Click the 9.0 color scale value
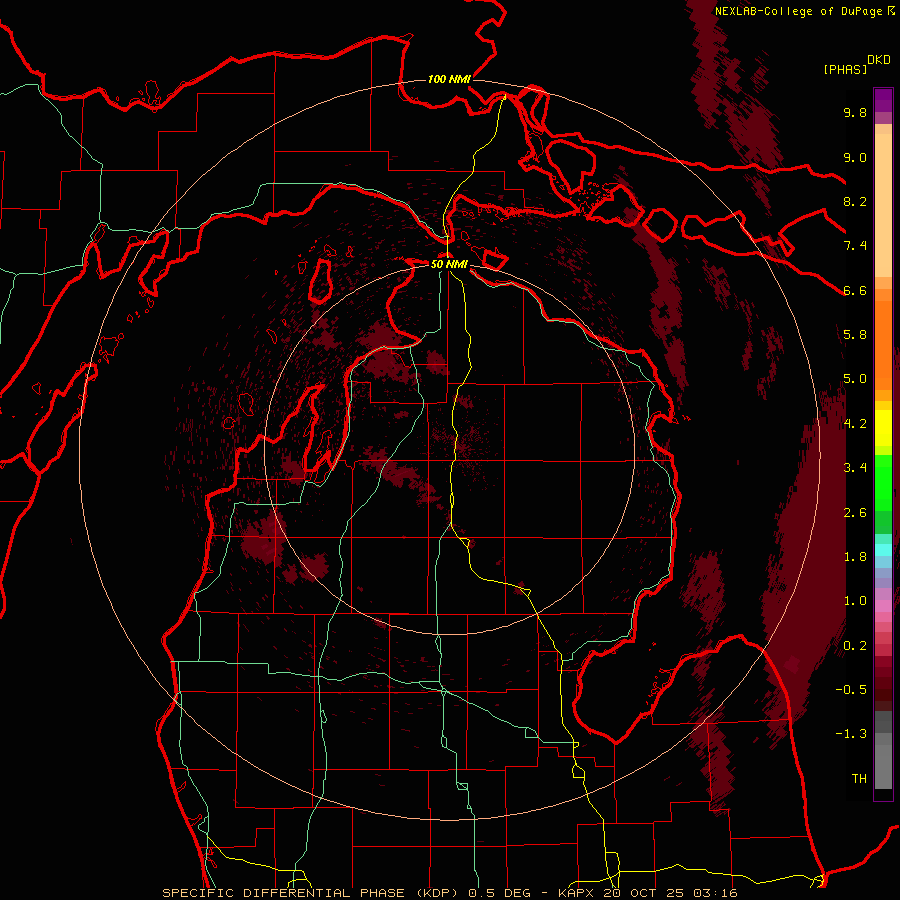This screenshot has height=900, width=900. point(855,157)
